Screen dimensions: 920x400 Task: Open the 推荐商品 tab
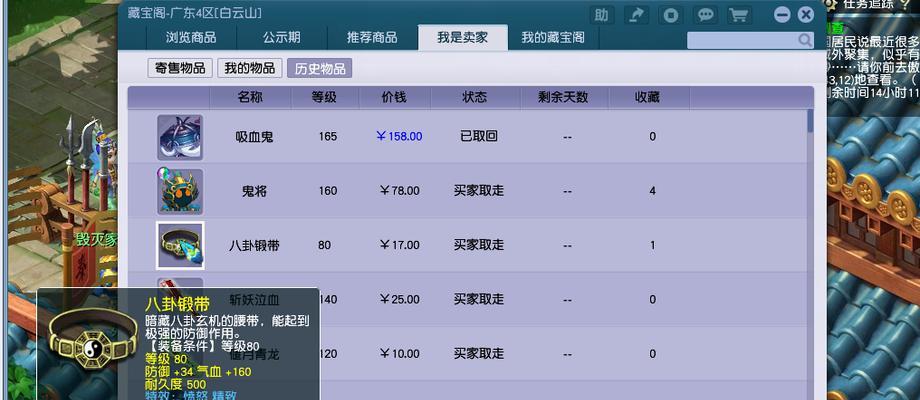click(x=372, y=38)
